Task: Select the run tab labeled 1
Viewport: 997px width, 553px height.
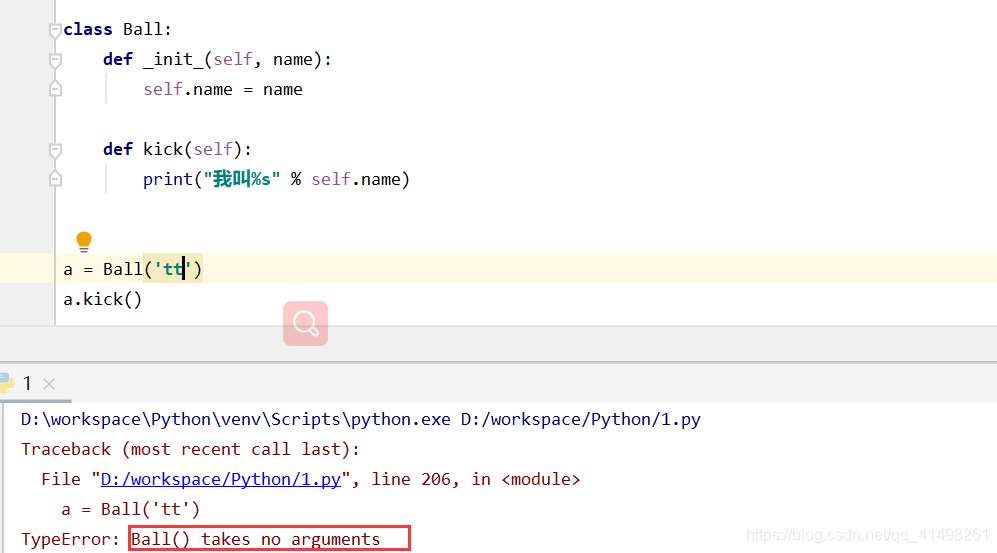Action: (x=27, y=383)
